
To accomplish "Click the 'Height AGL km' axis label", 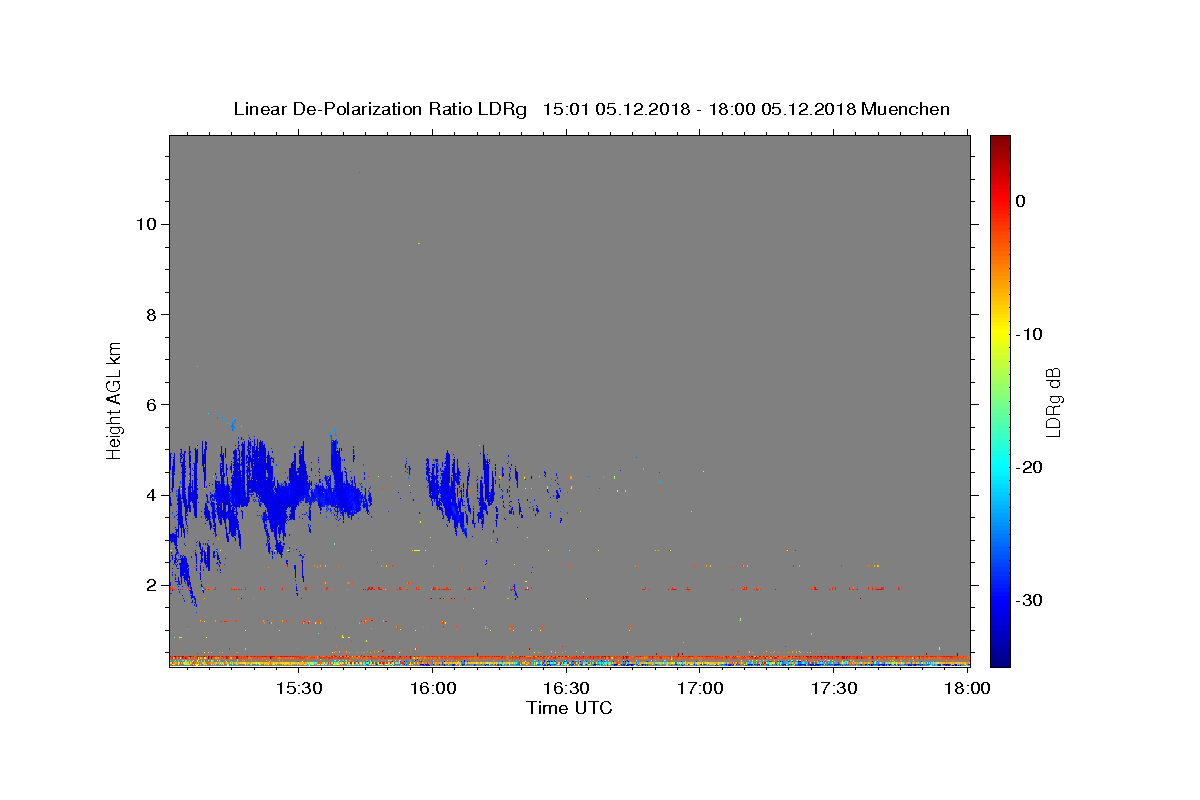I will tap(114, 400).
